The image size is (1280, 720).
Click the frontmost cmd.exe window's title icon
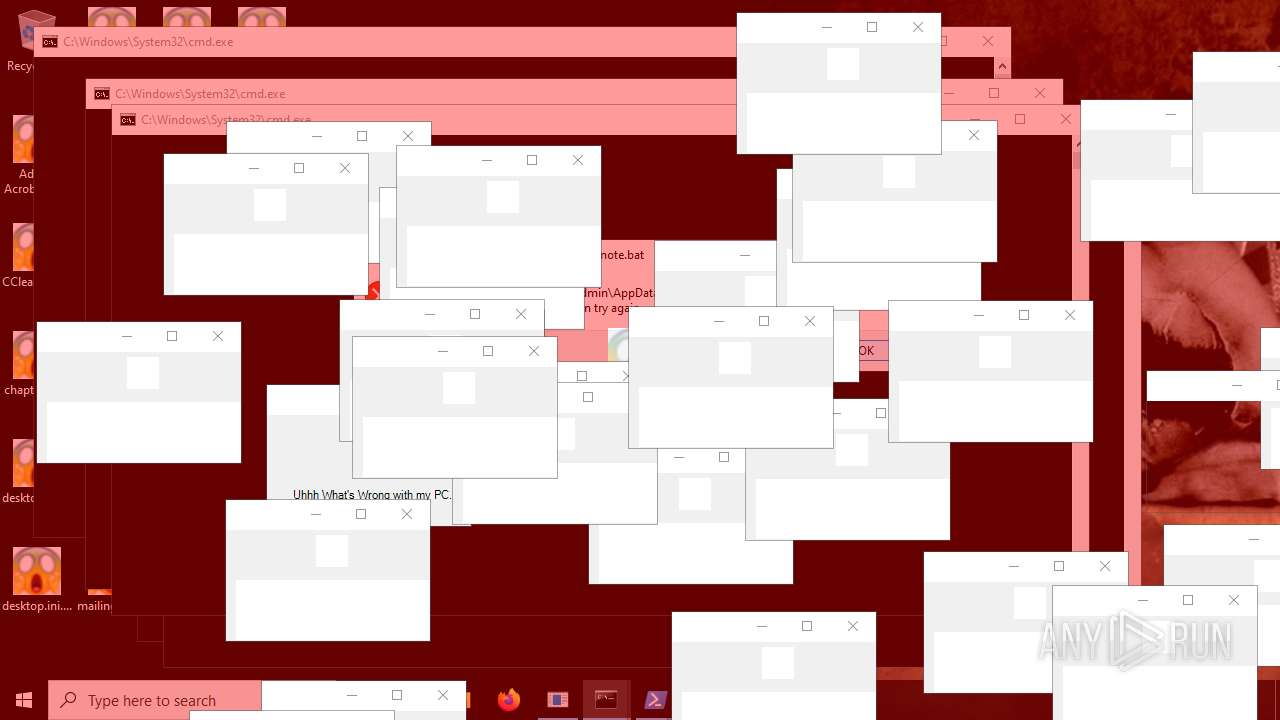(127, 120)
